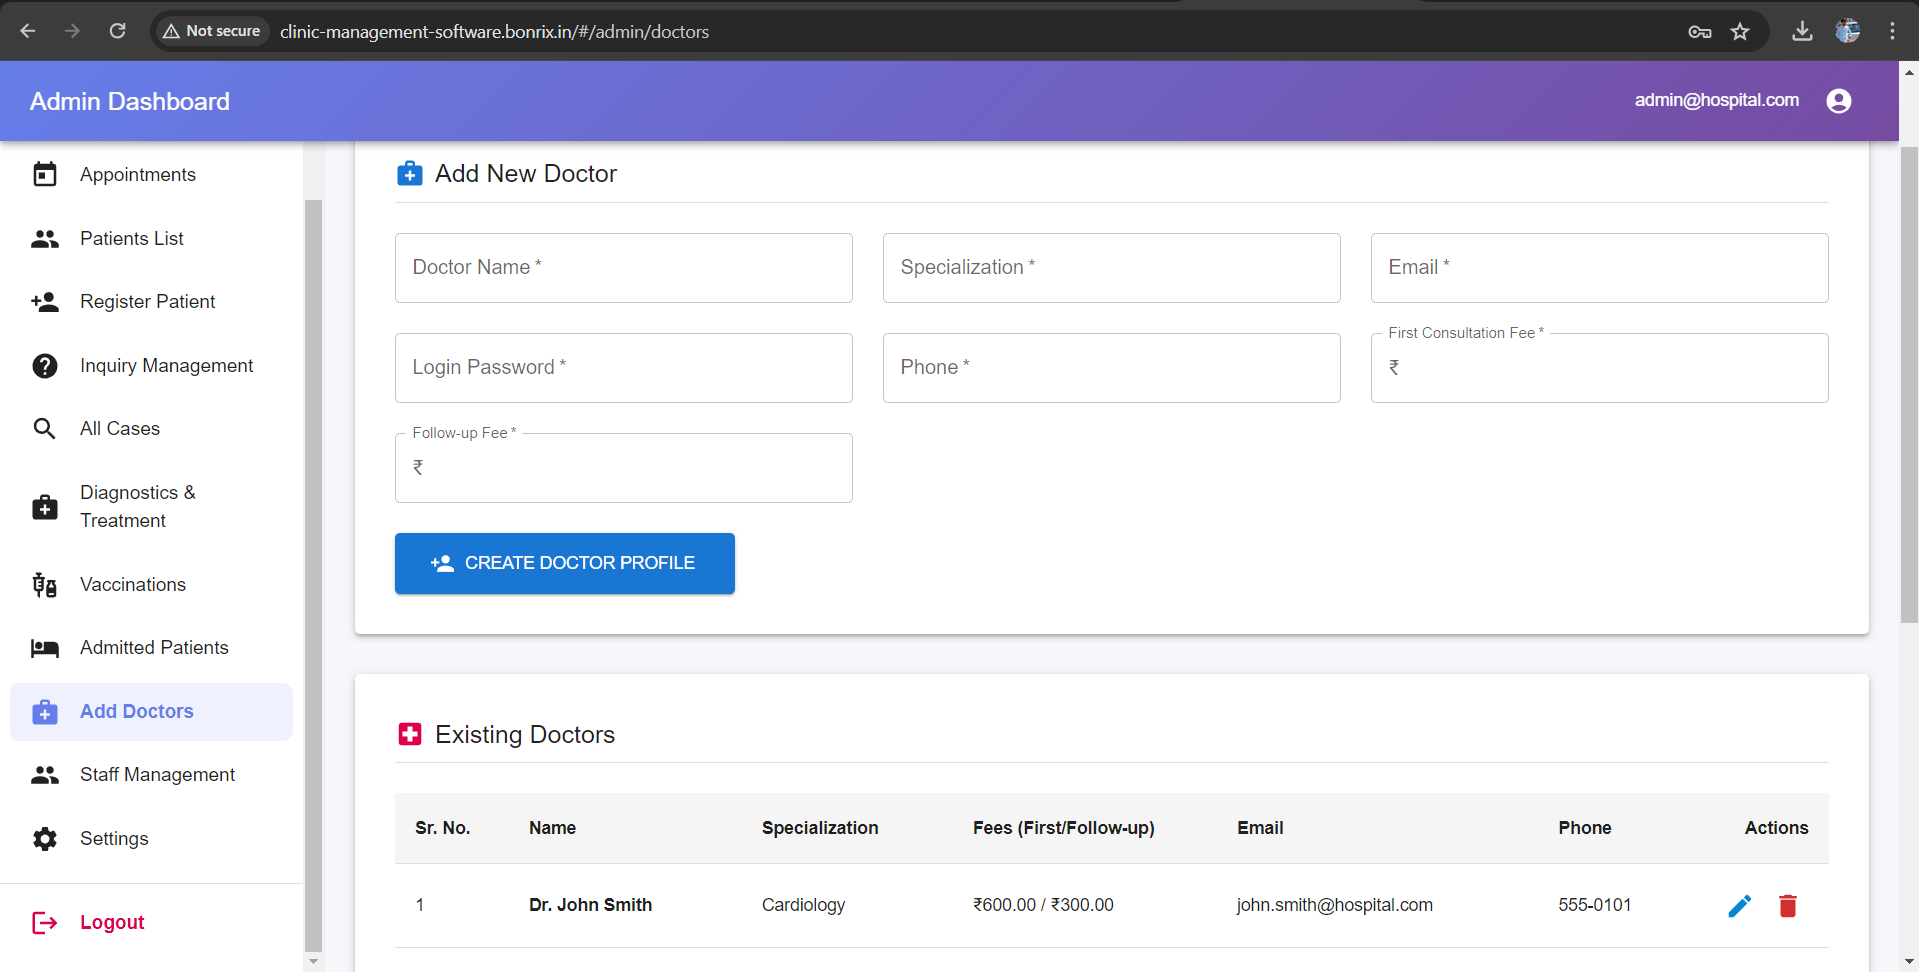Click the Doctor Name input field
The image size is (1919, 972).
623,267
